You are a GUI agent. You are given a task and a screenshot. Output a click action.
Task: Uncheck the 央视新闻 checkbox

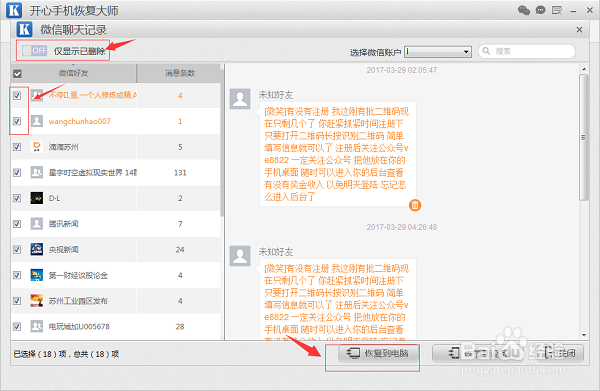pyautogui.click(x=17, y=249)
